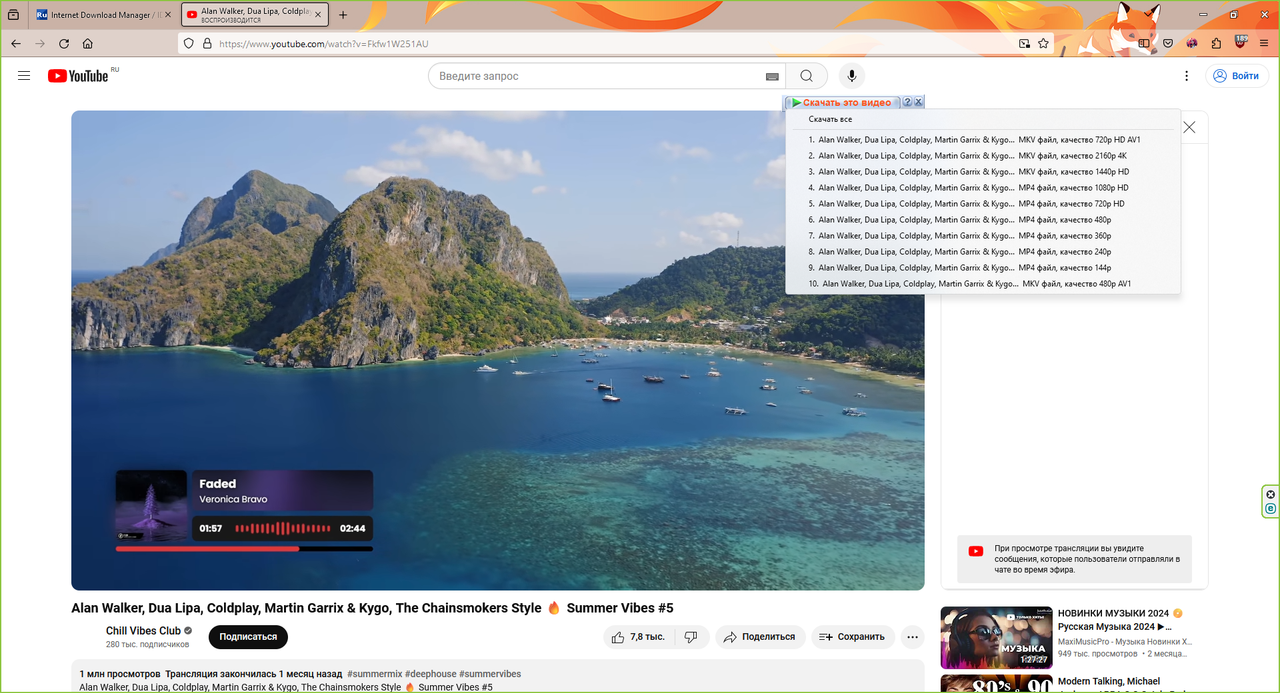The width and height of the screenshot is (1280, 693).
Task: Open extensions puzzle icon
Action: [1216, 44]
